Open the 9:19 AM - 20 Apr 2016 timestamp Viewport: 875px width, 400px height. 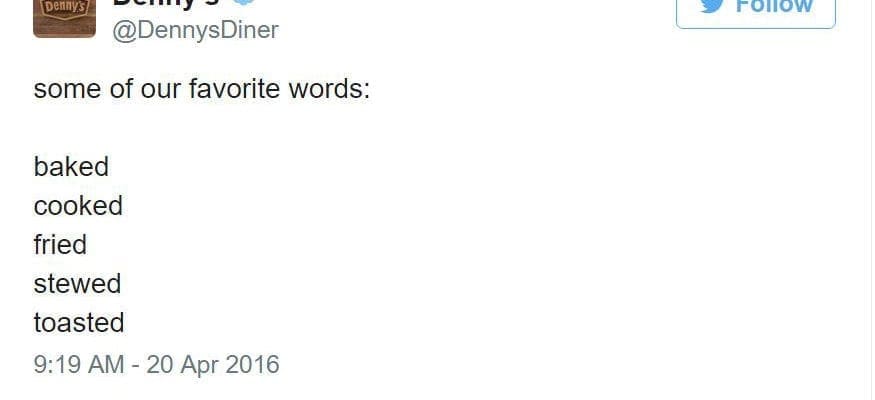point(156,364)
